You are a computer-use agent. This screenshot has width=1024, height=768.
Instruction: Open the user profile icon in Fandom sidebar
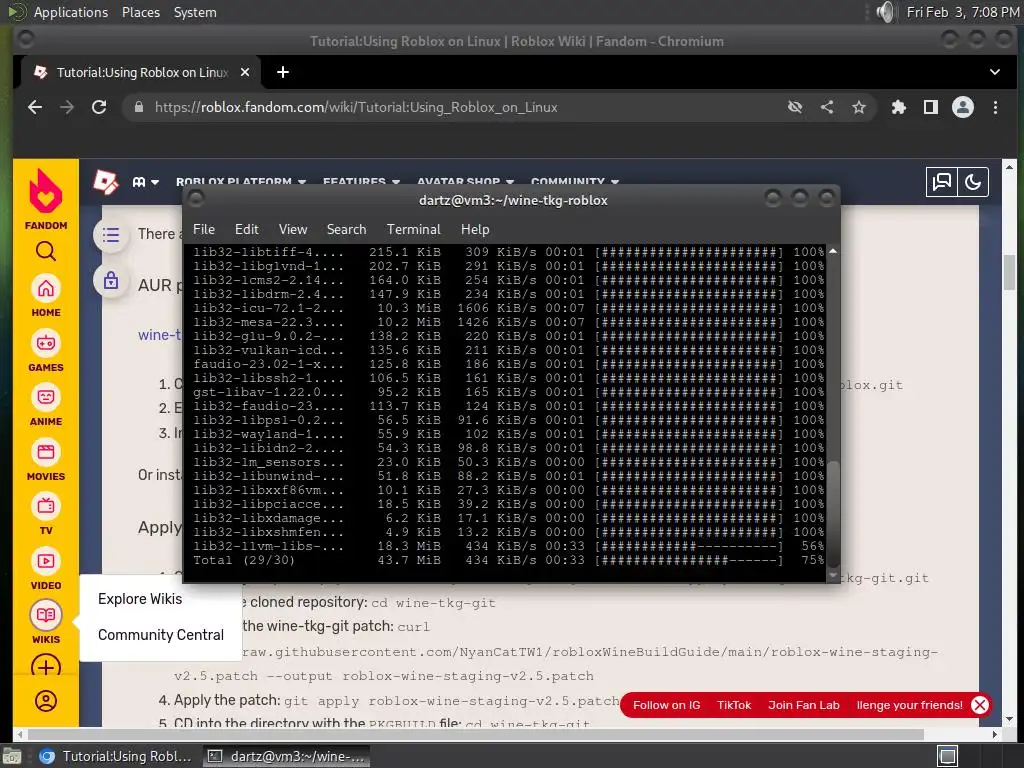pos(46,701)
